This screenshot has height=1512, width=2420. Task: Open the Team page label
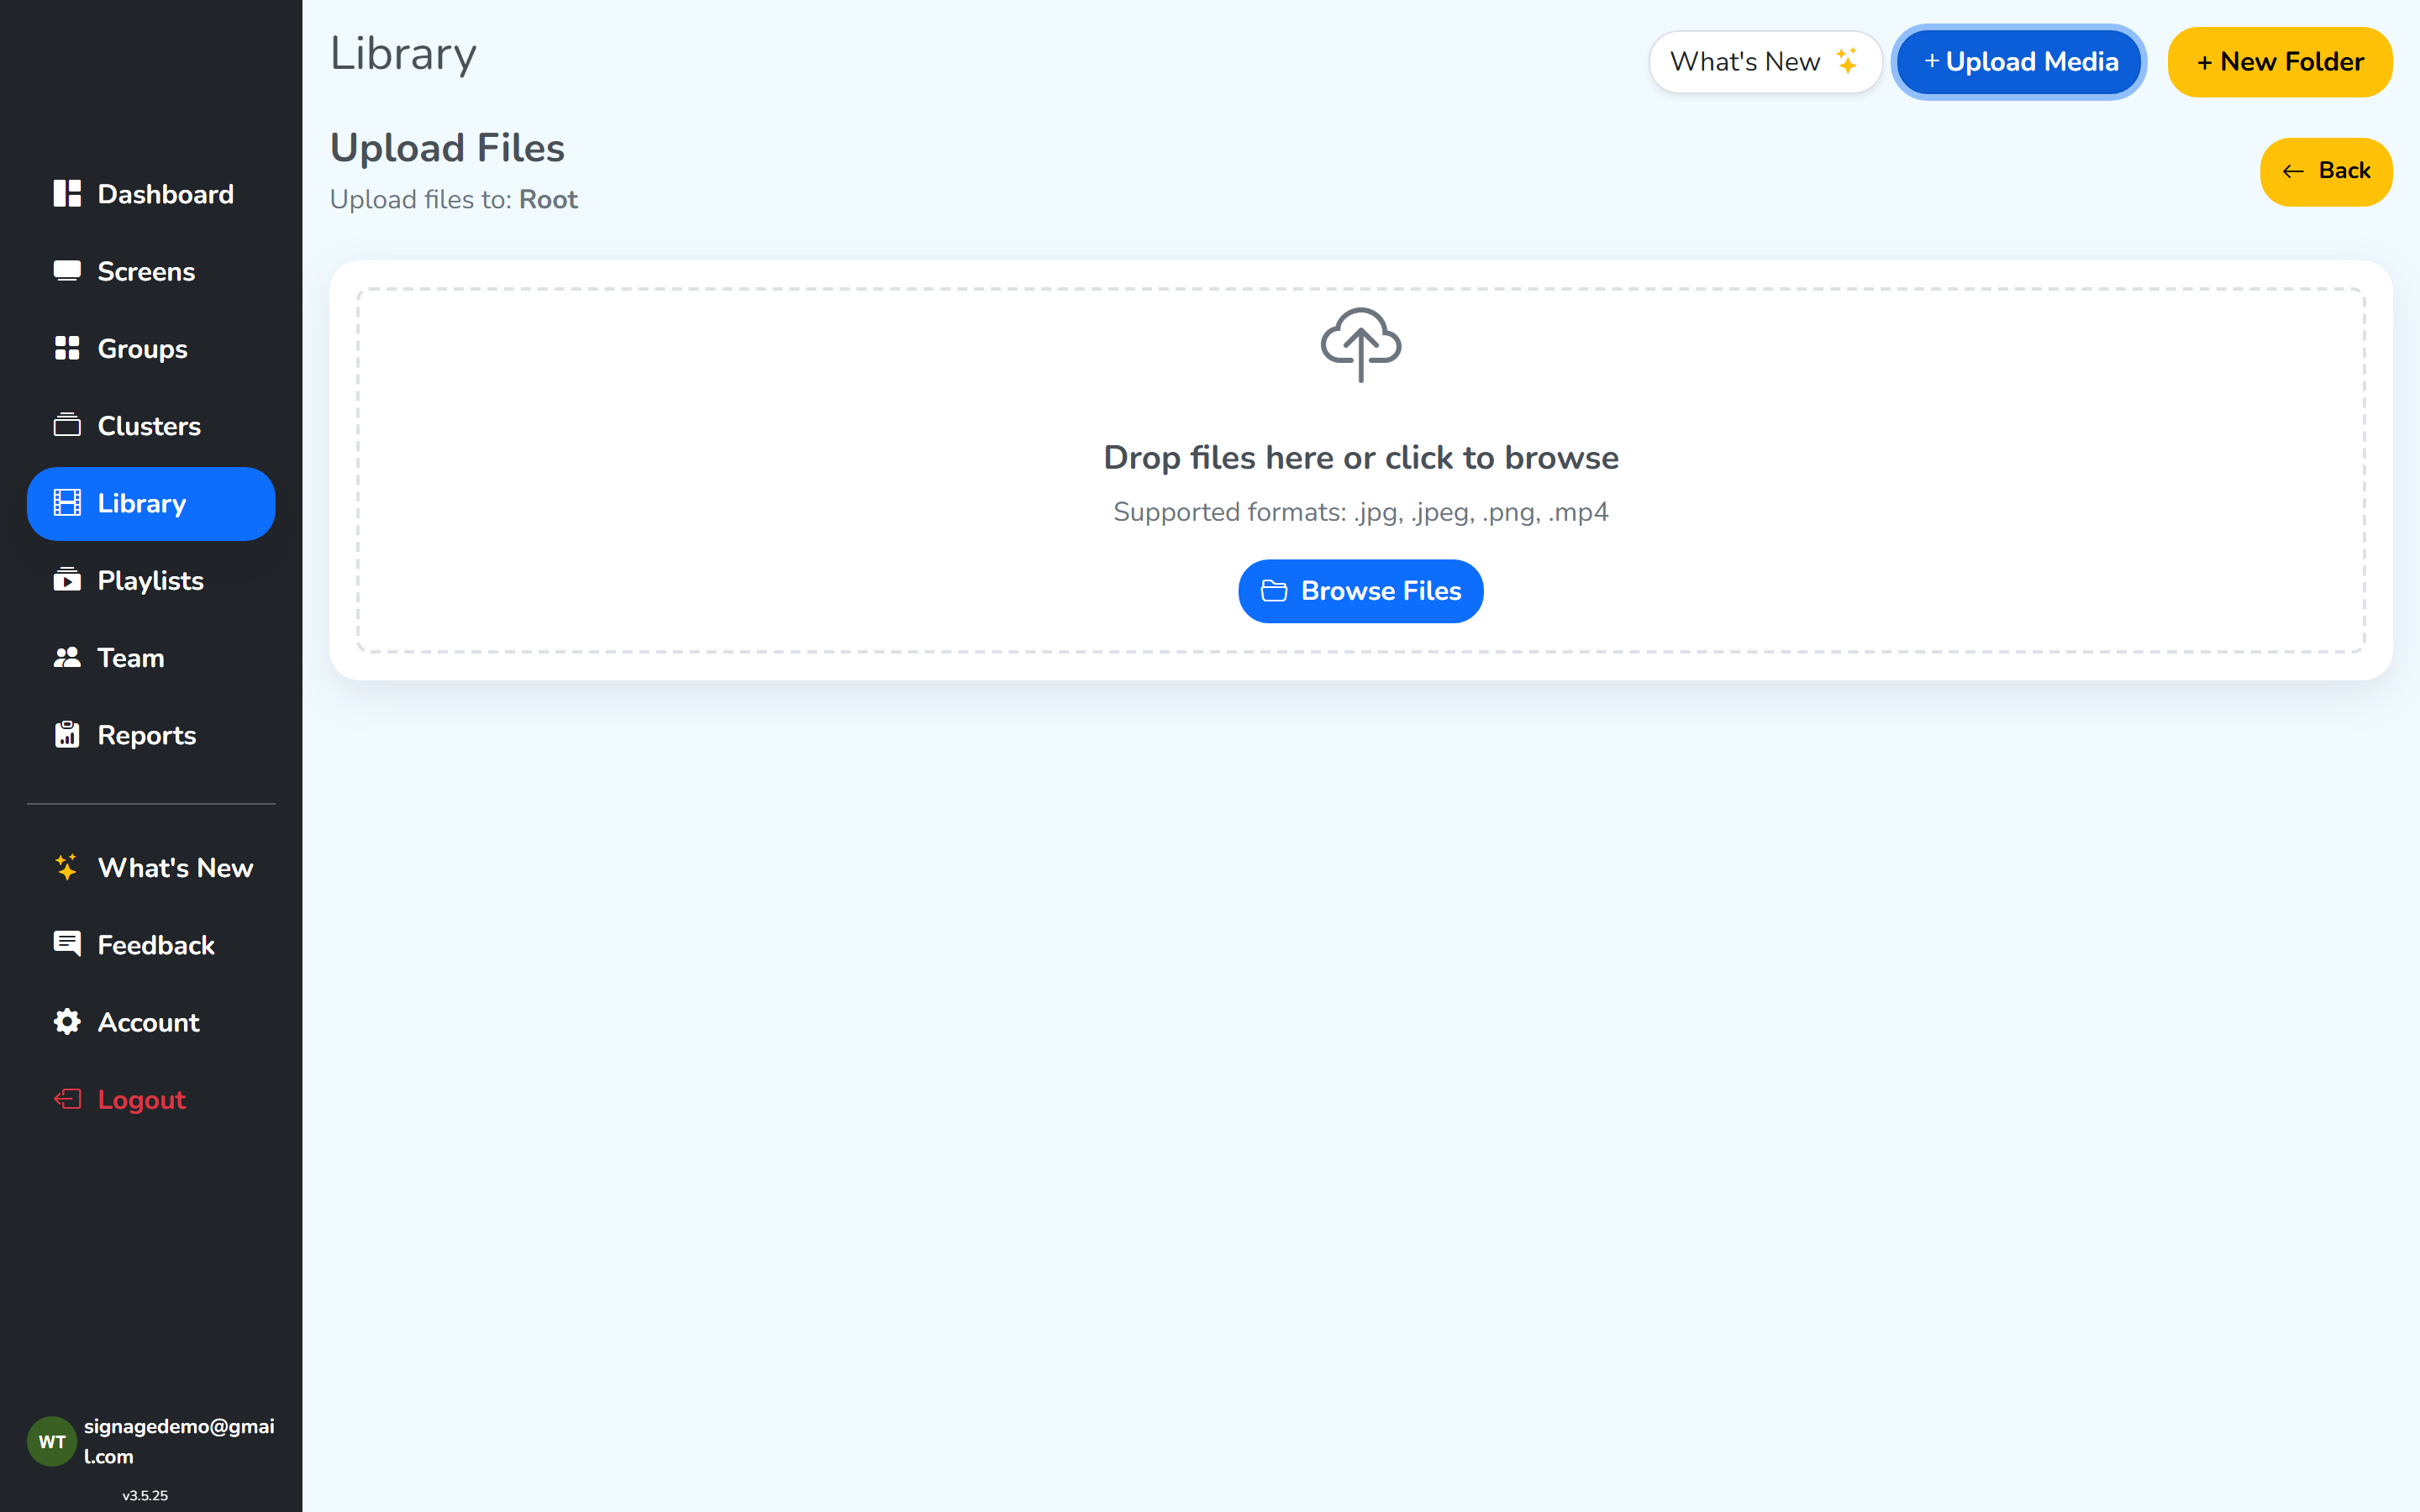[131, 658]
